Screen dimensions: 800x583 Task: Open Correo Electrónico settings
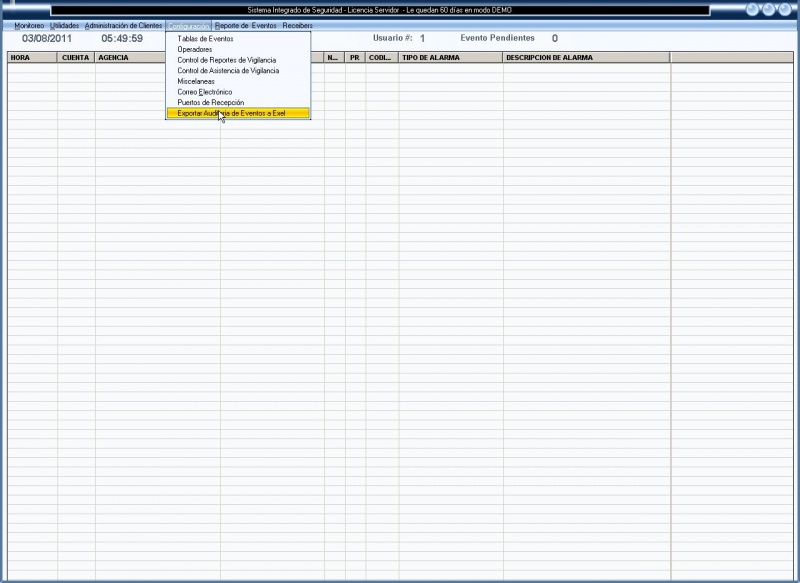205,92
